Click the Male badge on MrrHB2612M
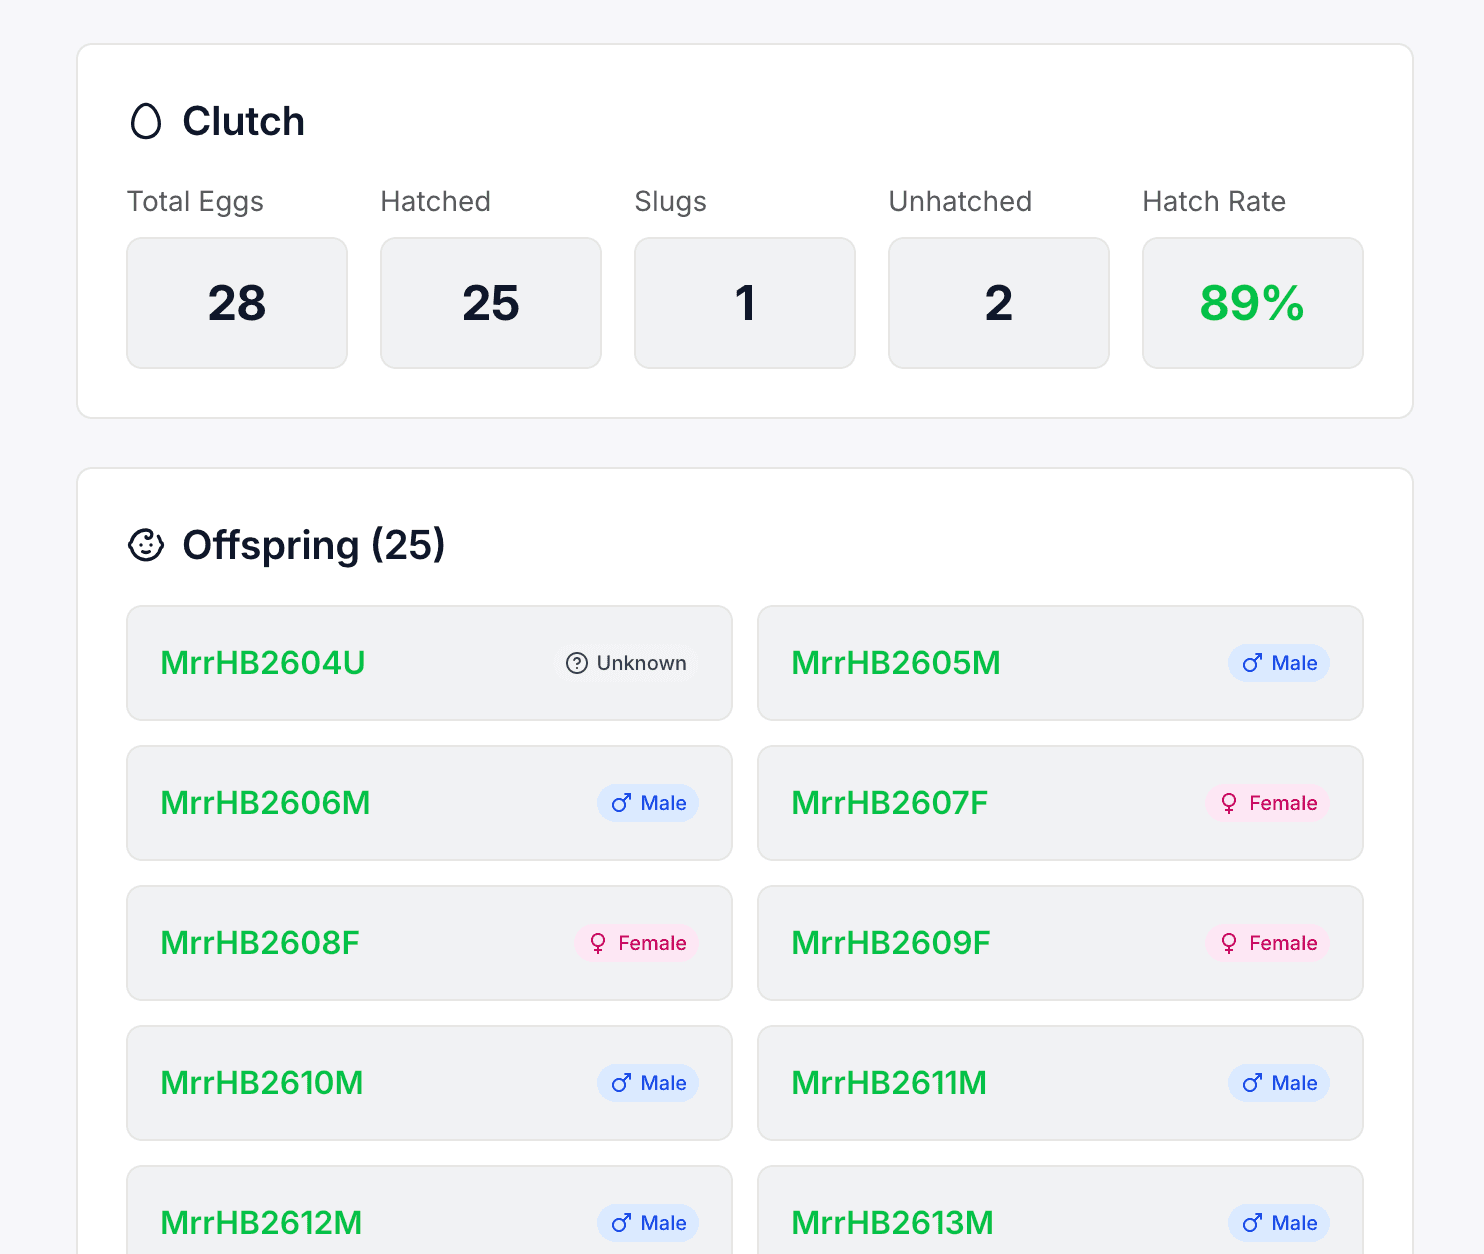The width and height of the screenshot is (1484, 1254). pyautogui.click(x=648, y=1223)
